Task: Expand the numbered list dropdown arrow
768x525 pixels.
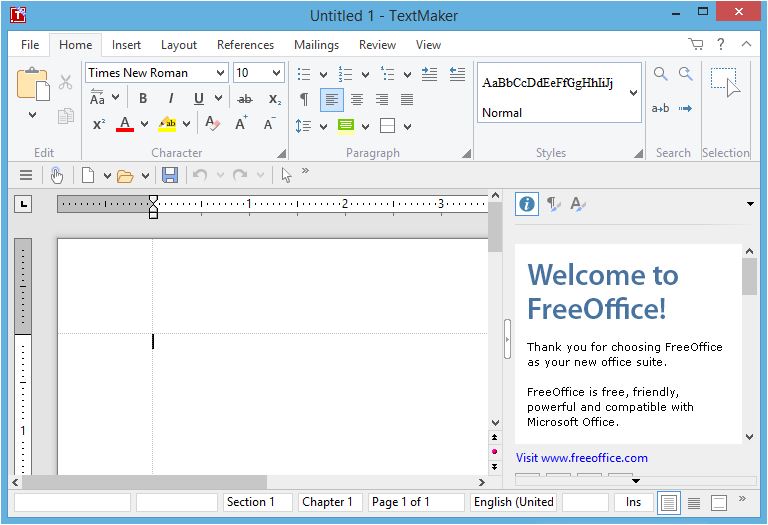Action: [365, 75]
